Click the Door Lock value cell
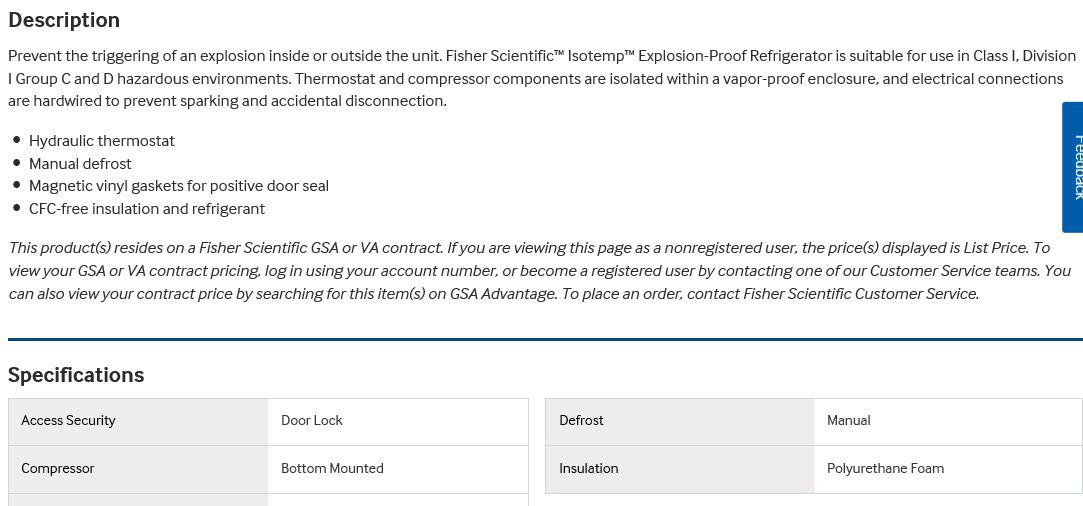This screenshot has height=506, width=1083. [312, 421]
